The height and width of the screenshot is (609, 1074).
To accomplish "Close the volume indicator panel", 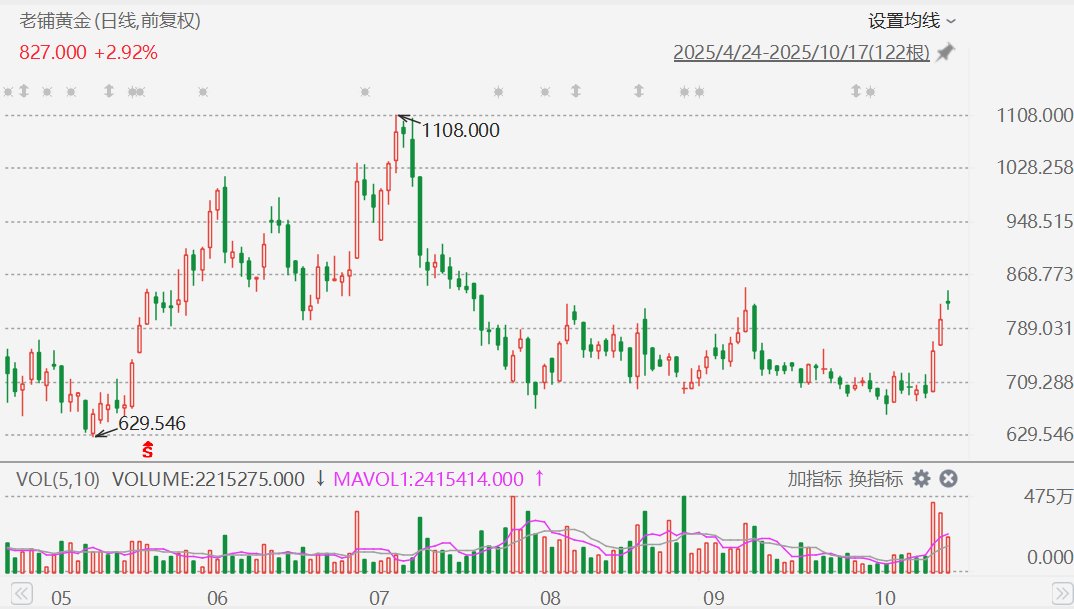I will (949, 479).
